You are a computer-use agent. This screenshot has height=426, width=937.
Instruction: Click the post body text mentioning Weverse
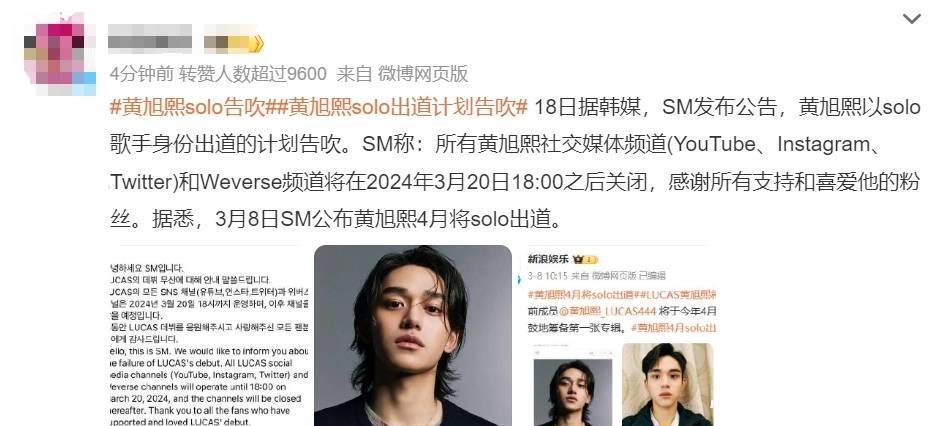click(515, 164)
